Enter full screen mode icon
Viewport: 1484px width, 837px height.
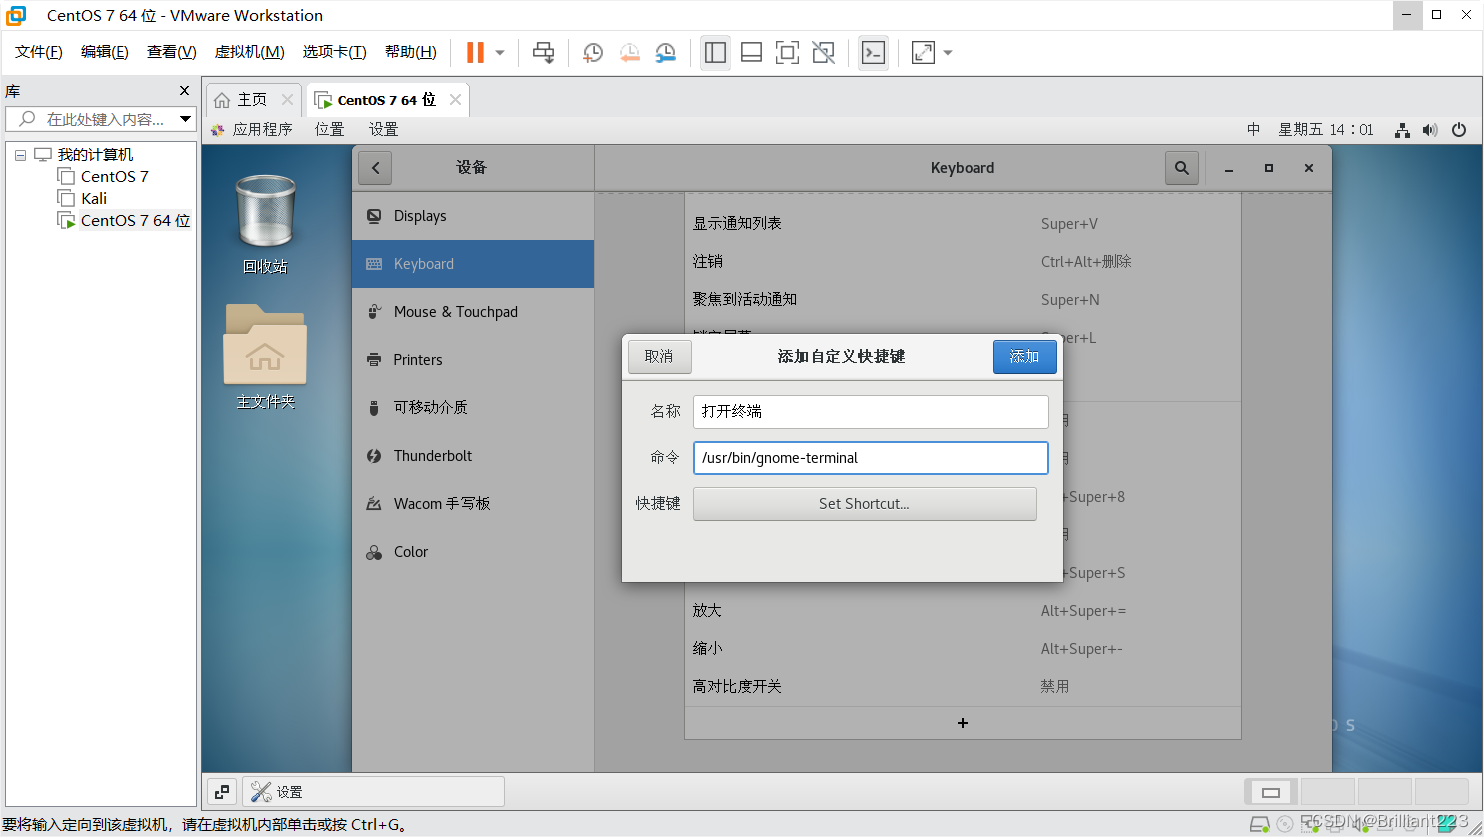[x=788, y=52]
